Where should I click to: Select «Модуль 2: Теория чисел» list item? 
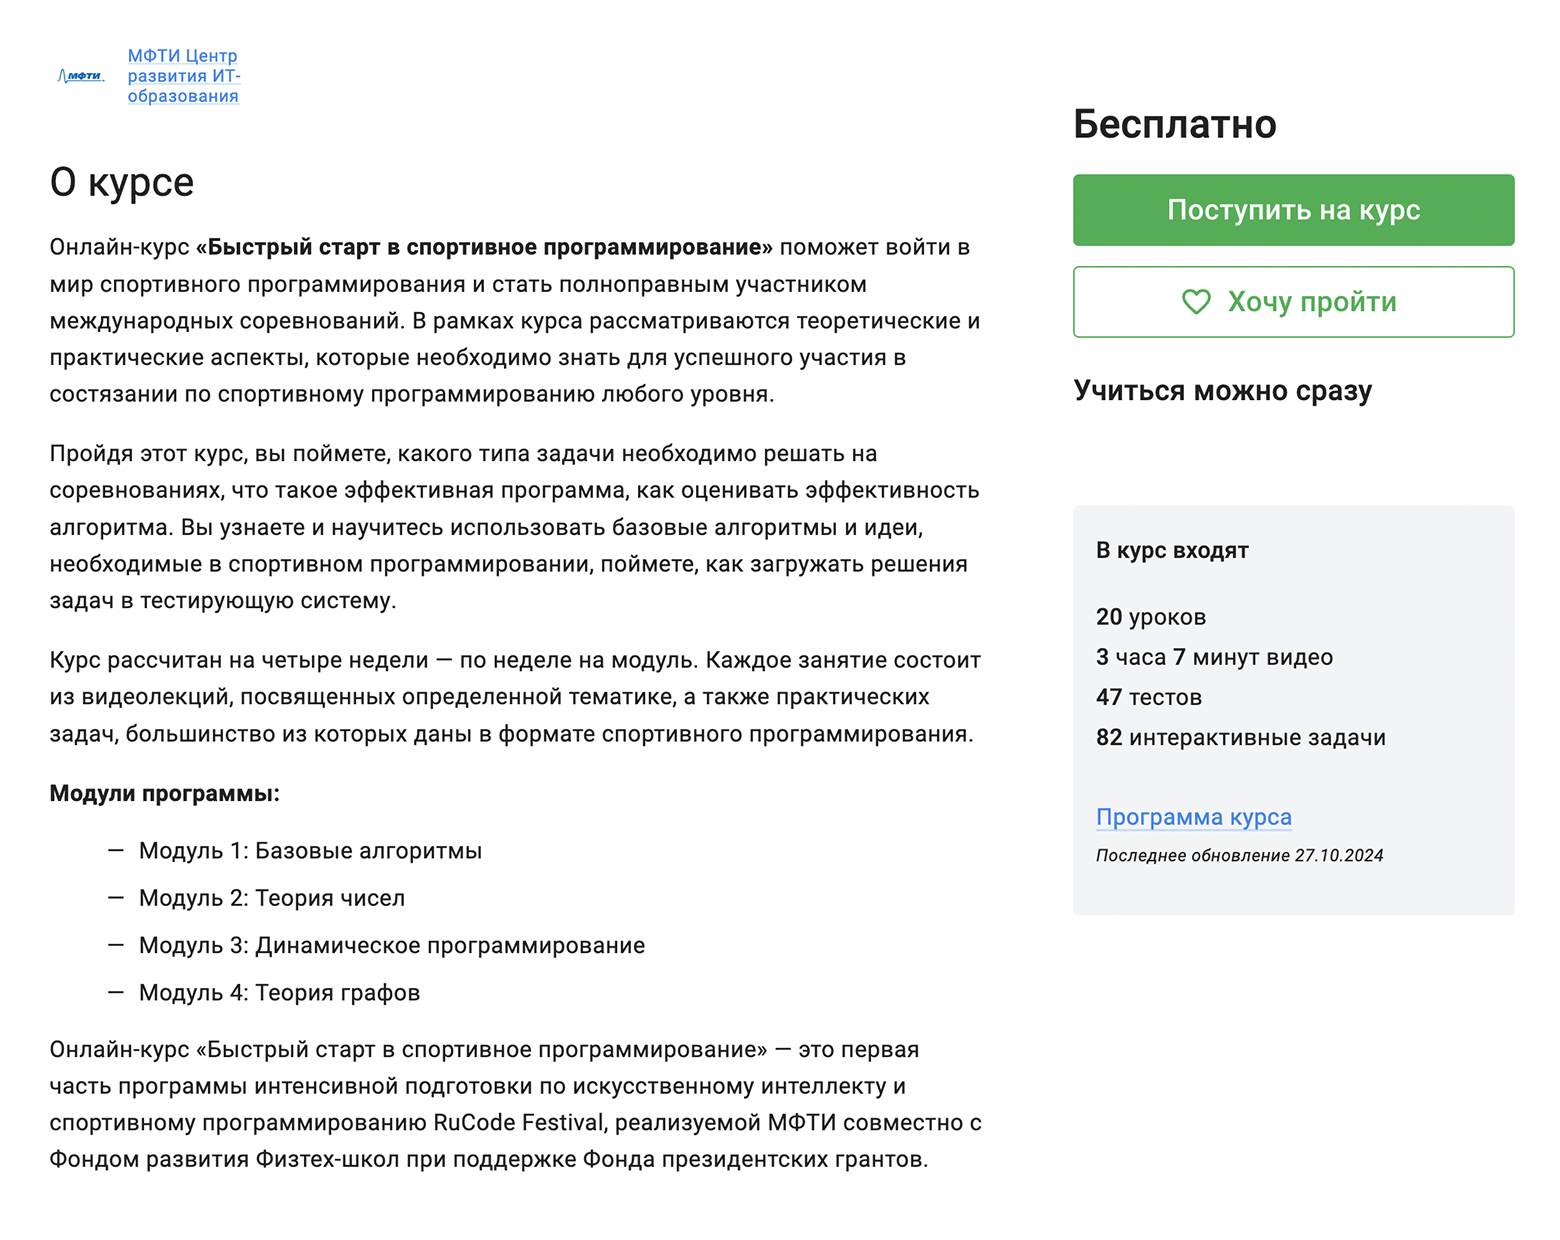coord(272,898)
